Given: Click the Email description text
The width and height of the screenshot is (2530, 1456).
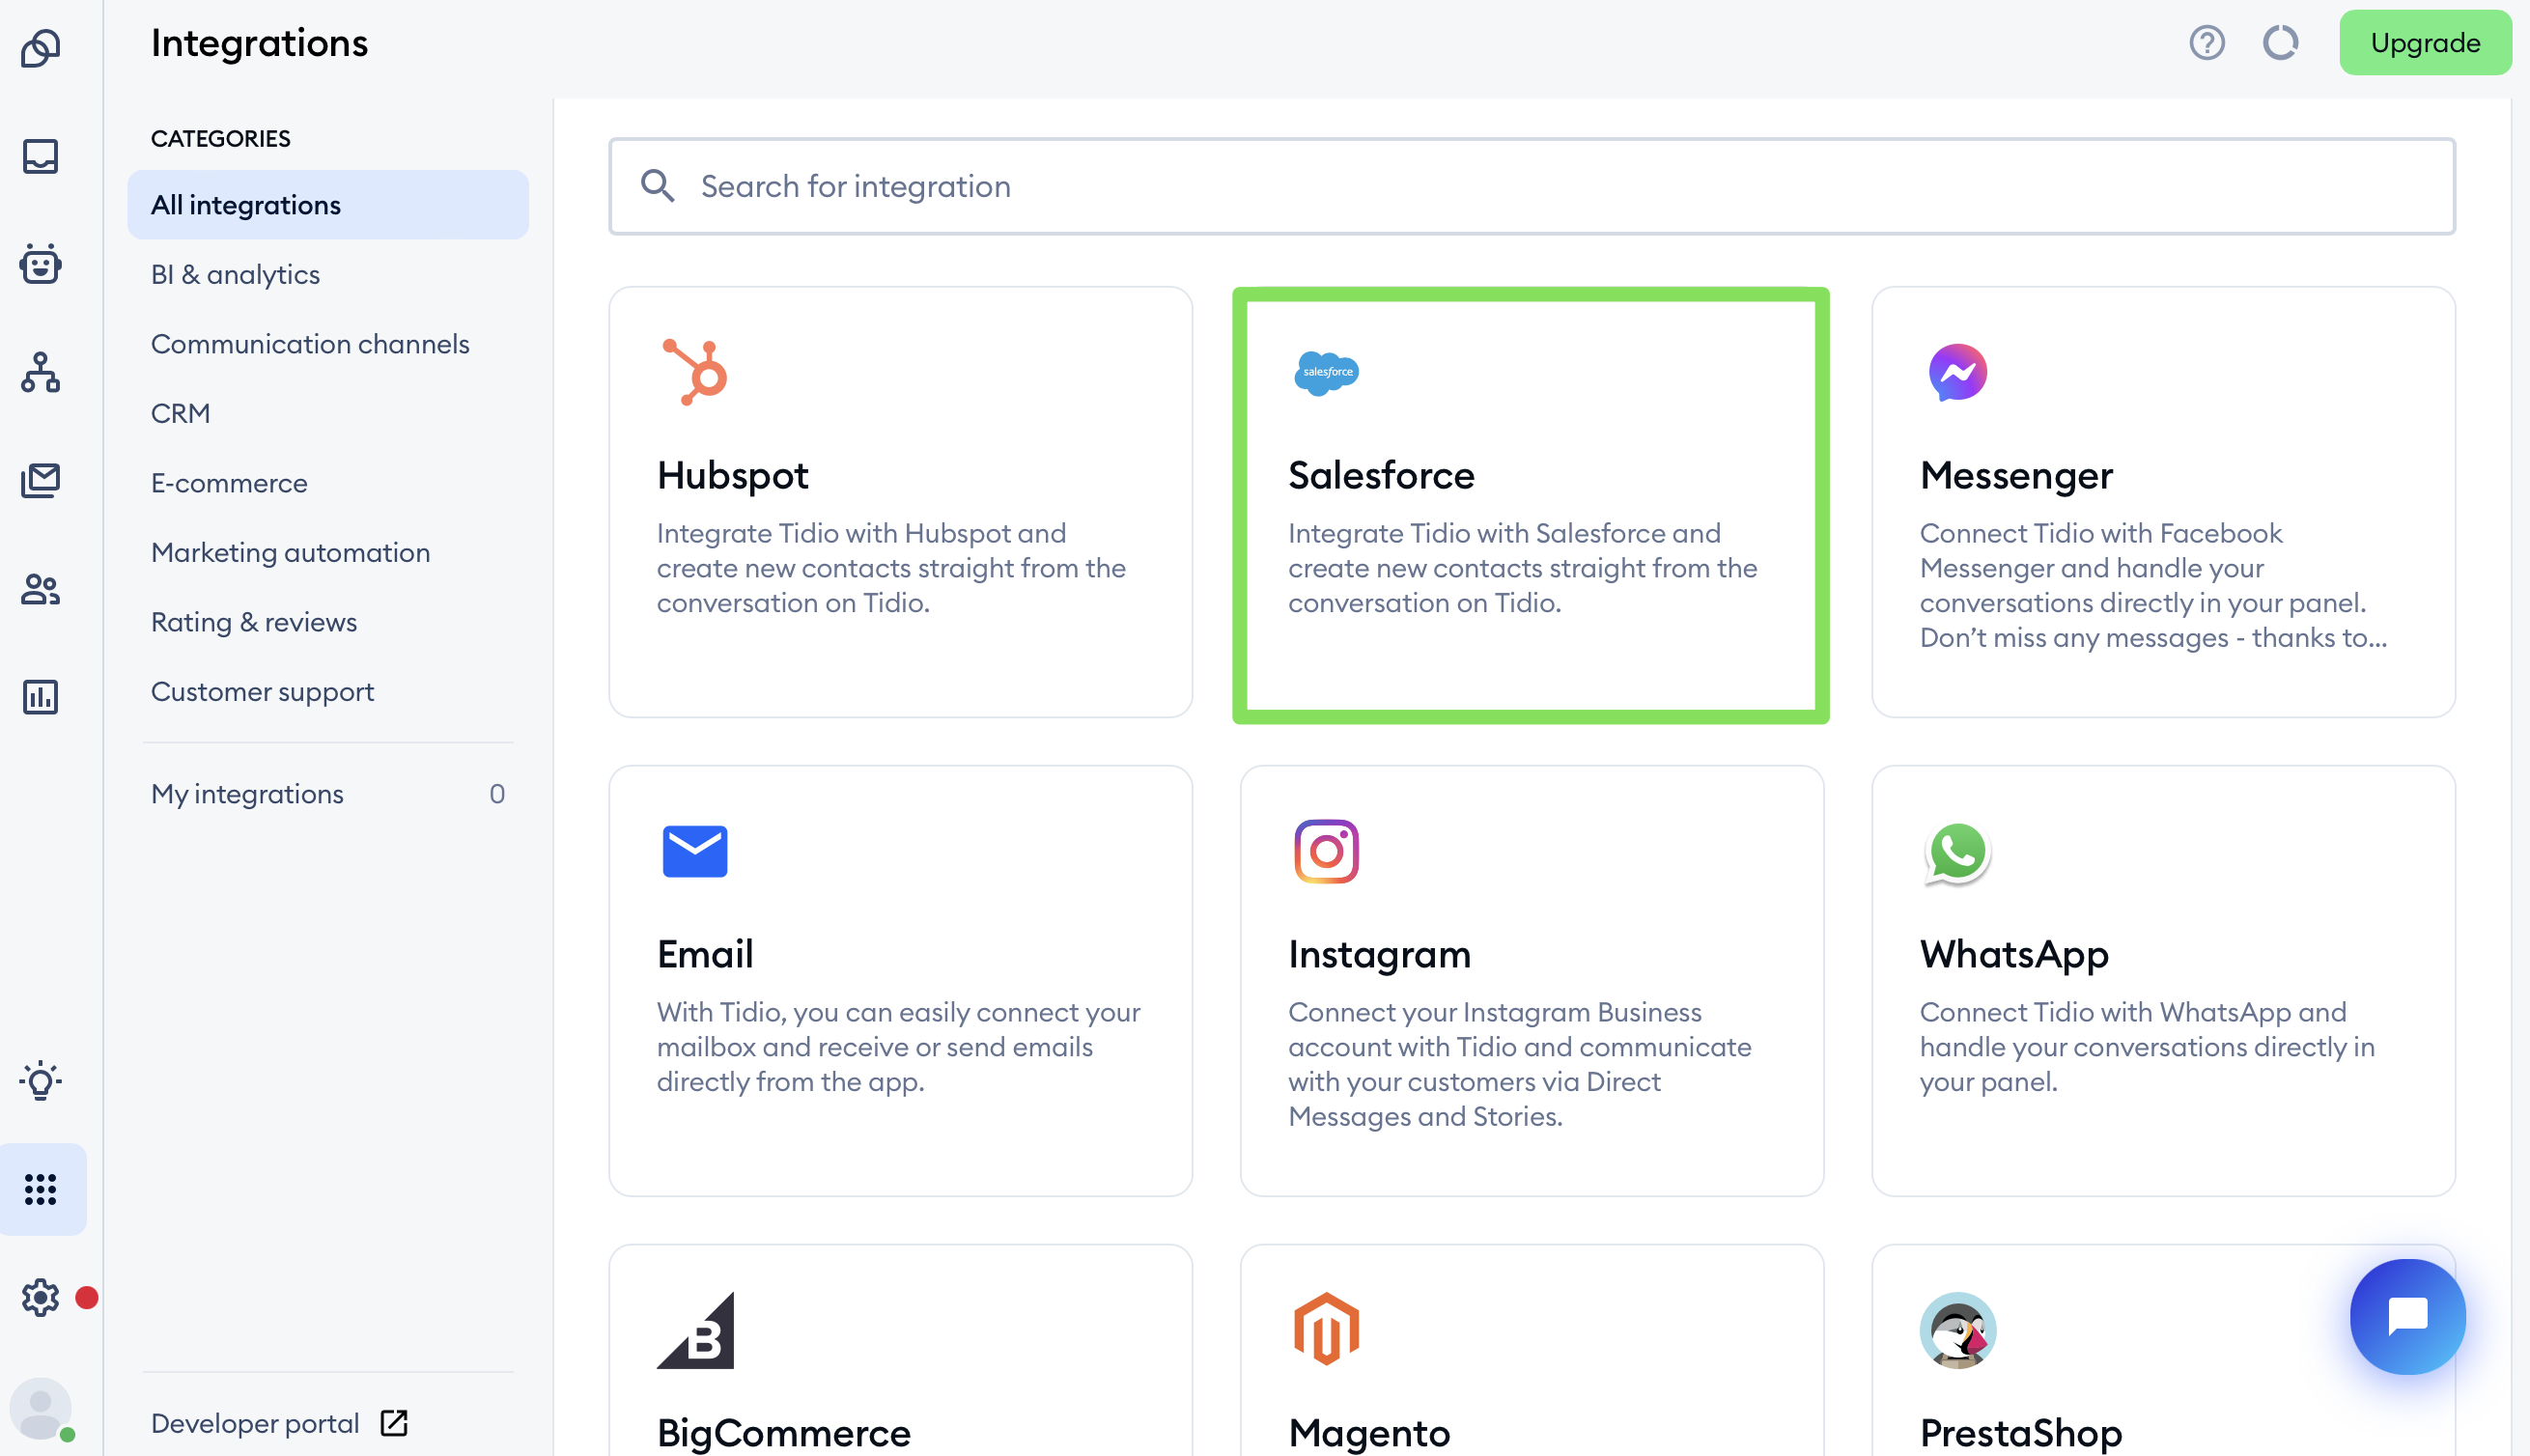Looking at the screenshot, I should [x=898, y=1047].
